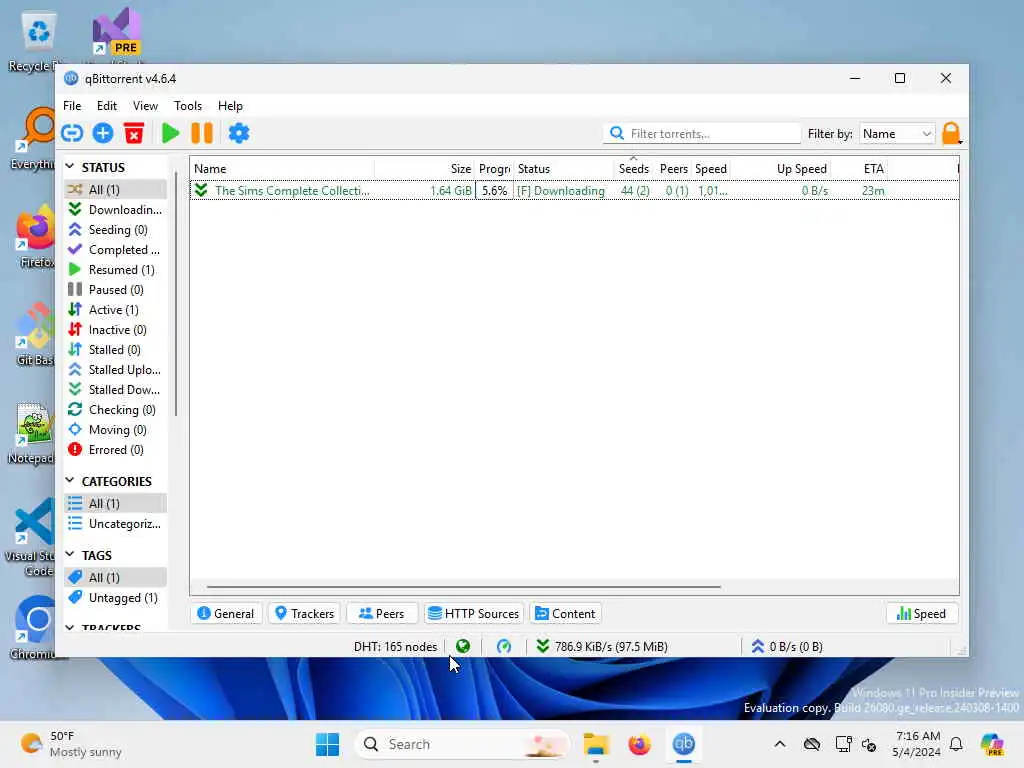Open the Windows Start menu

click(327, 744)
